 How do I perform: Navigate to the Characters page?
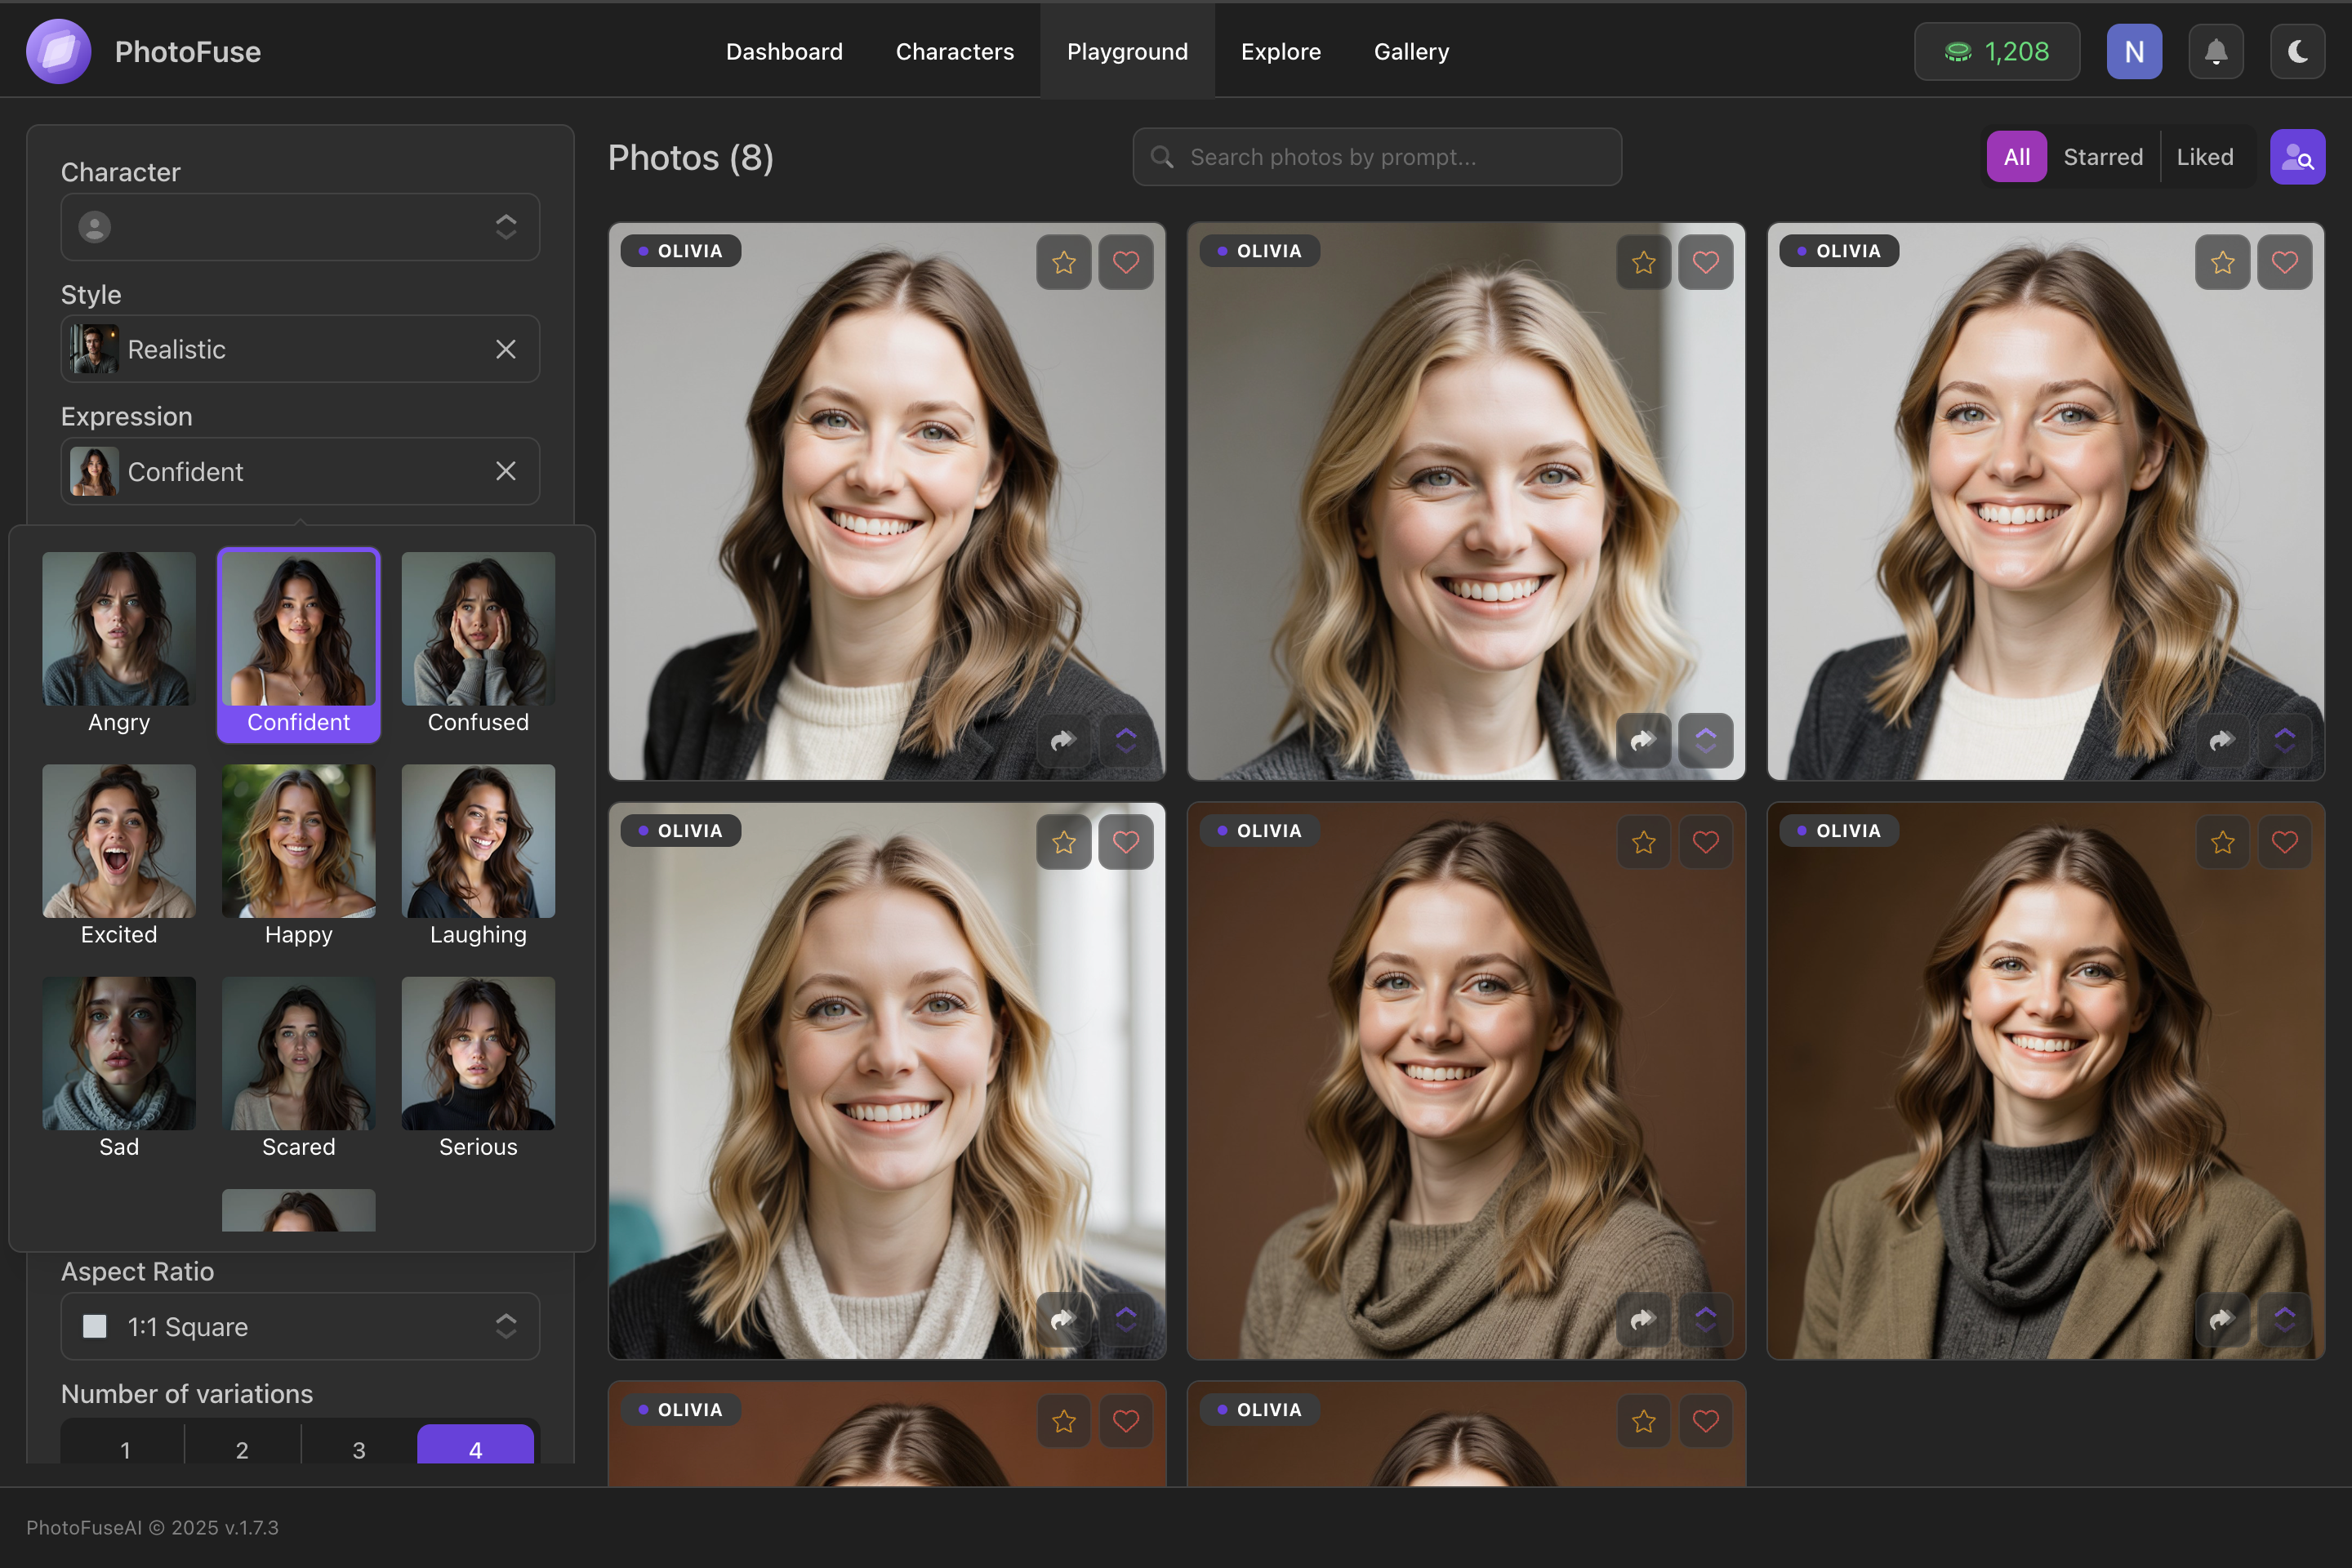pos(955,51)
